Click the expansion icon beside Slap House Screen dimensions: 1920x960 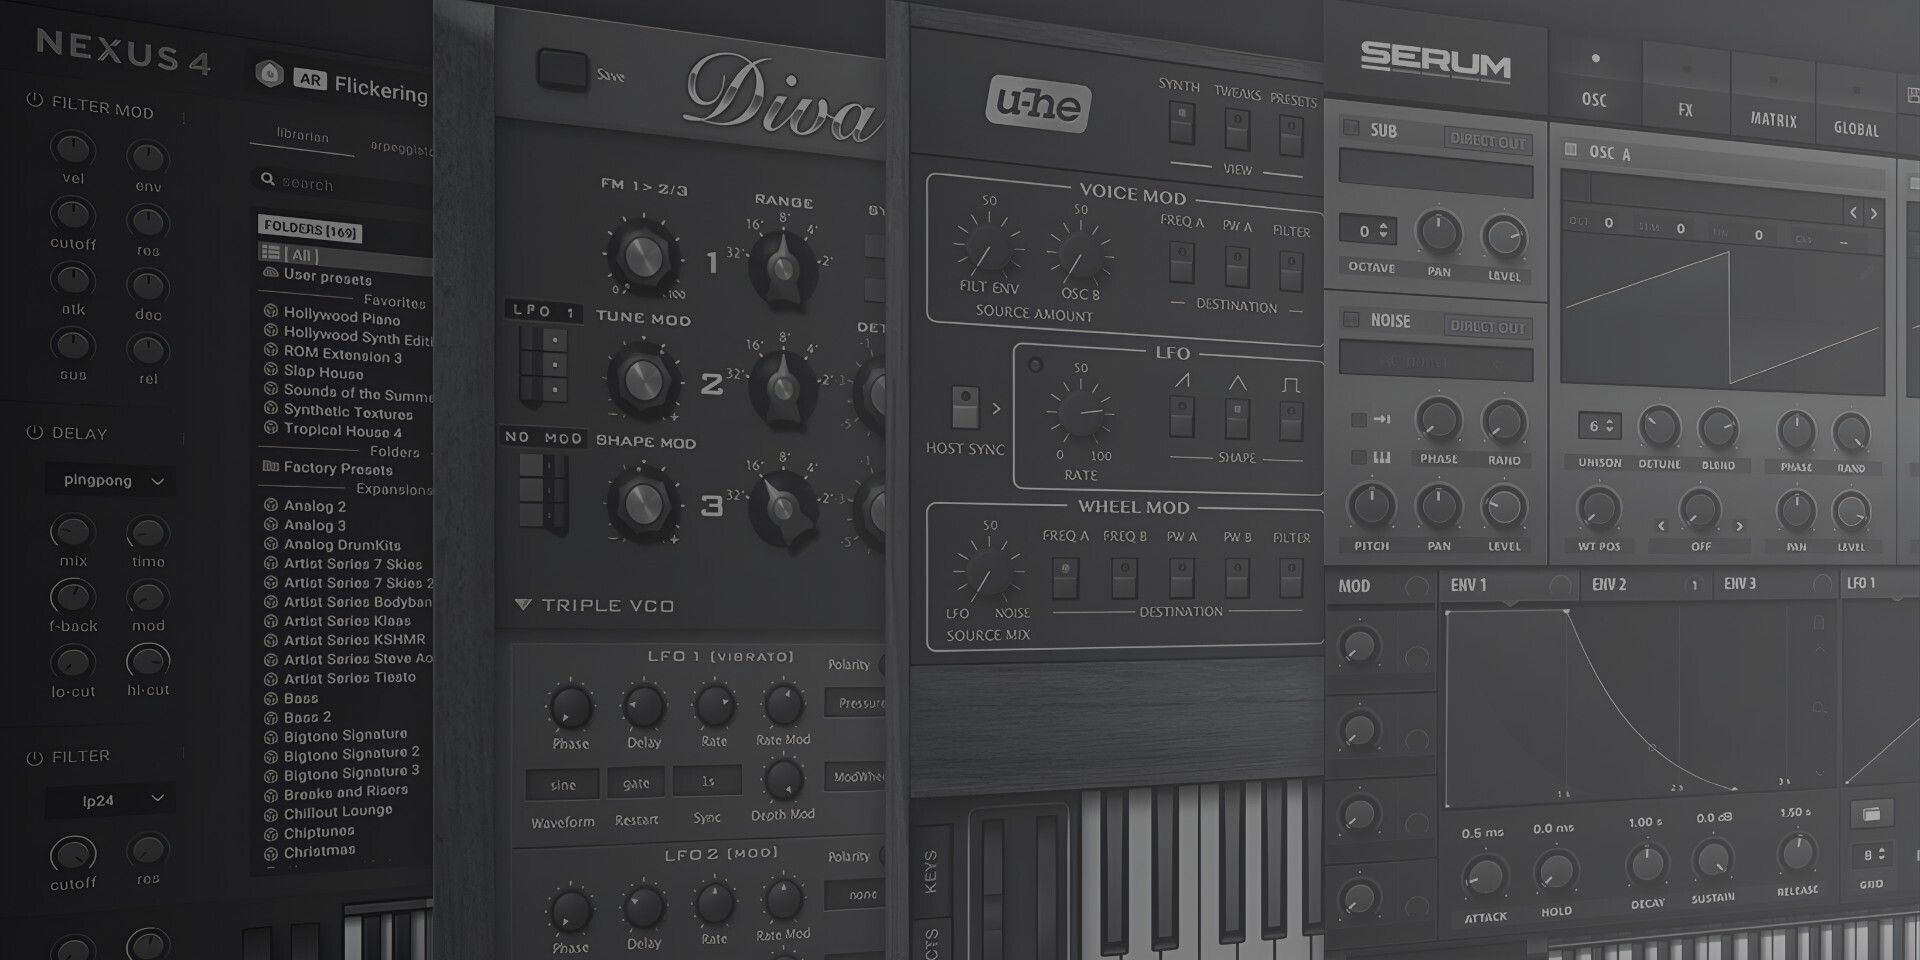[x=270, y=369]
